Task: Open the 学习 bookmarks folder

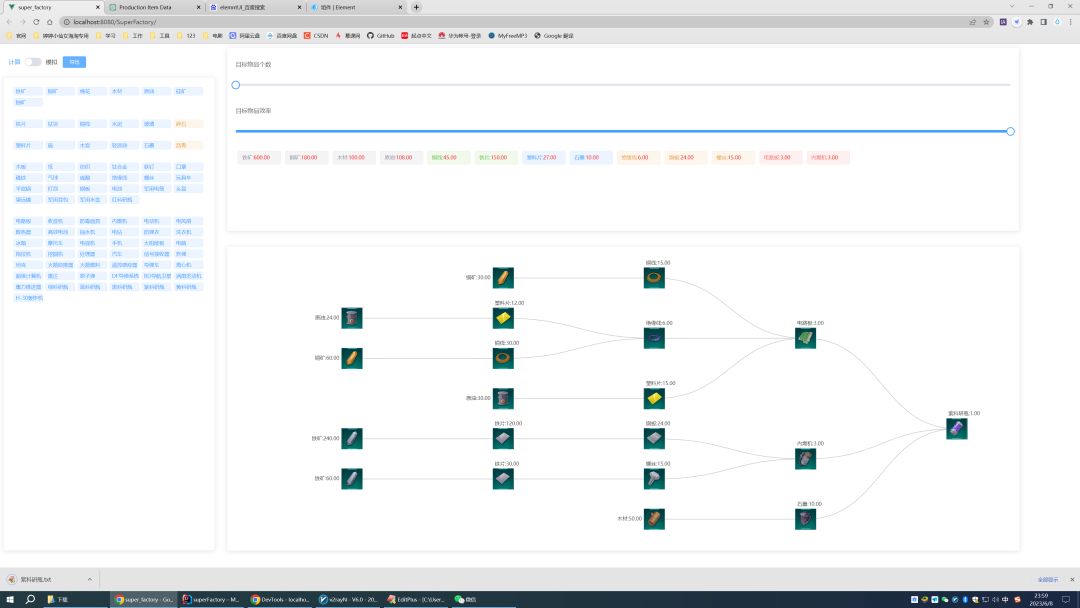Action: coord(109,35)
